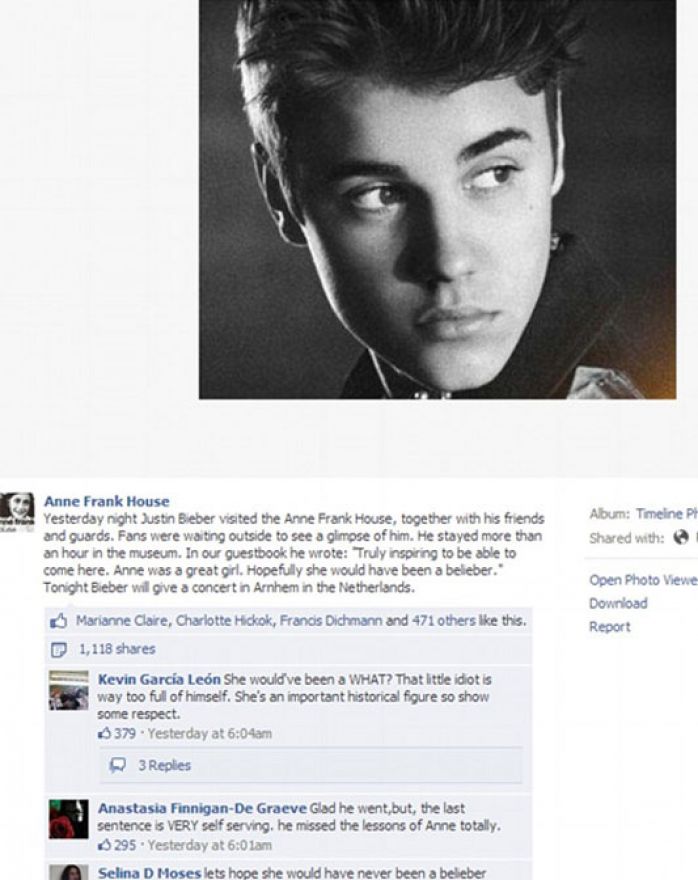Open Kevin García León's profile name
698x880 pixels.
tap(159, 679)
